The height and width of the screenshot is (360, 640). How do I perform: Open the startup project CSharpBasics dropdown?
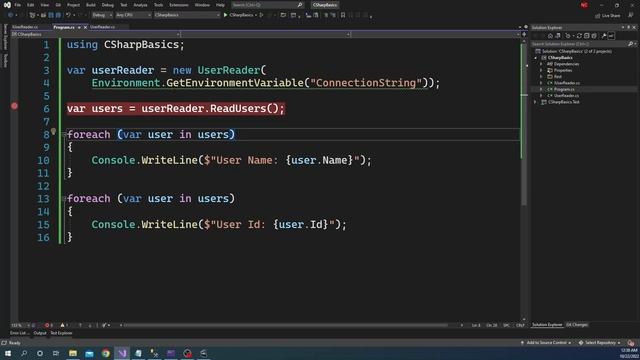point(187,15)
